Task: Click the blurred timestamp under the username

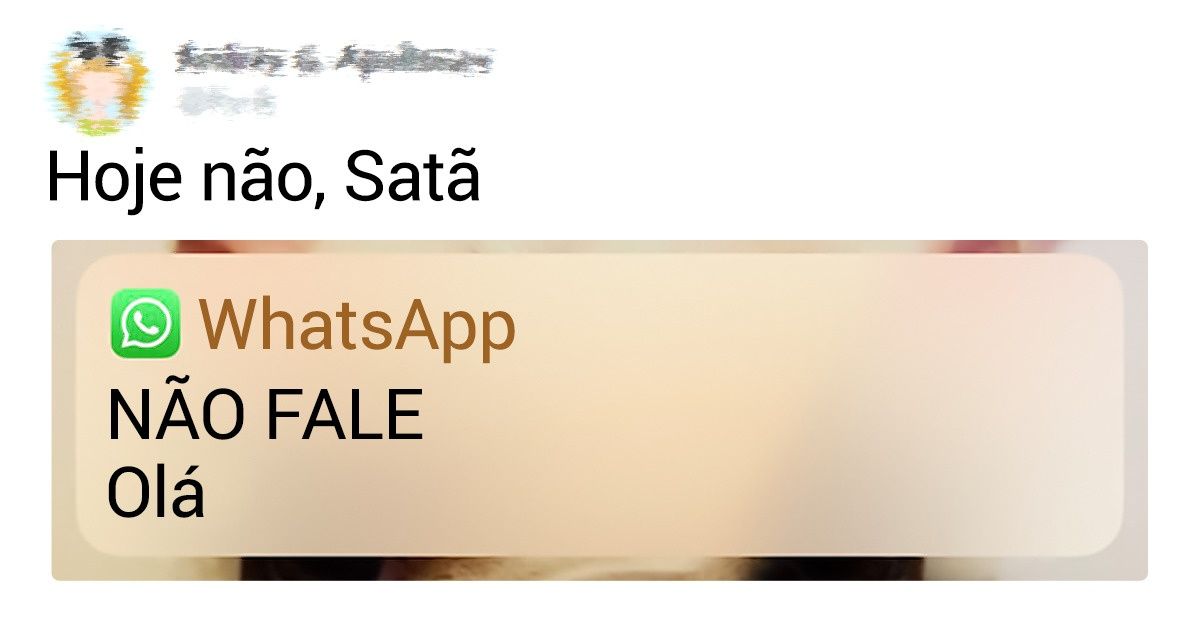Action: point(226,99)
